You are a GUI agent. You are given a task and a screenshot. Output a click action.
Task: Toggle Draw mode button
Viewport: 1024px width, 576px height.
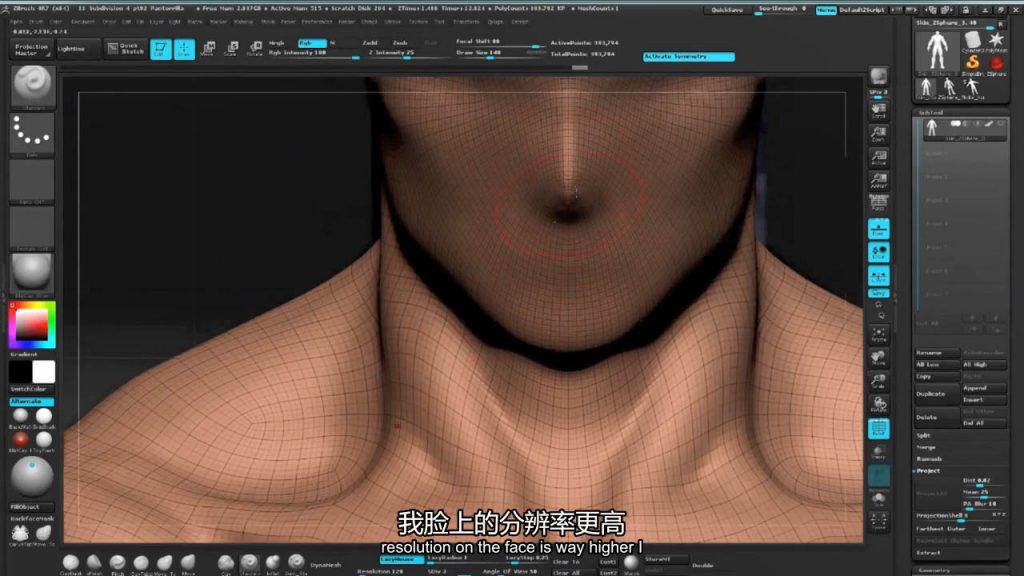pos(184,48)
